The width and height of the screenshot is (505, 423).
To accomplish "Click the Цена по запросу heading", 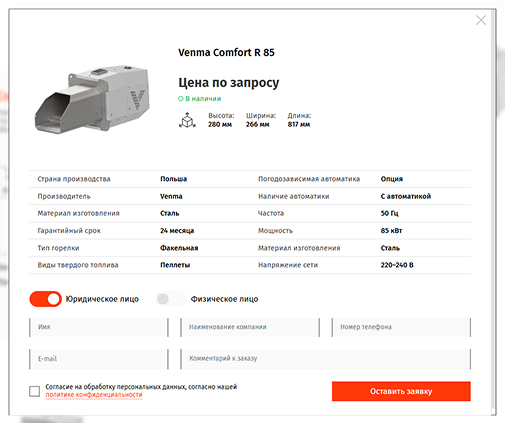I will click(x=229, y=83).
